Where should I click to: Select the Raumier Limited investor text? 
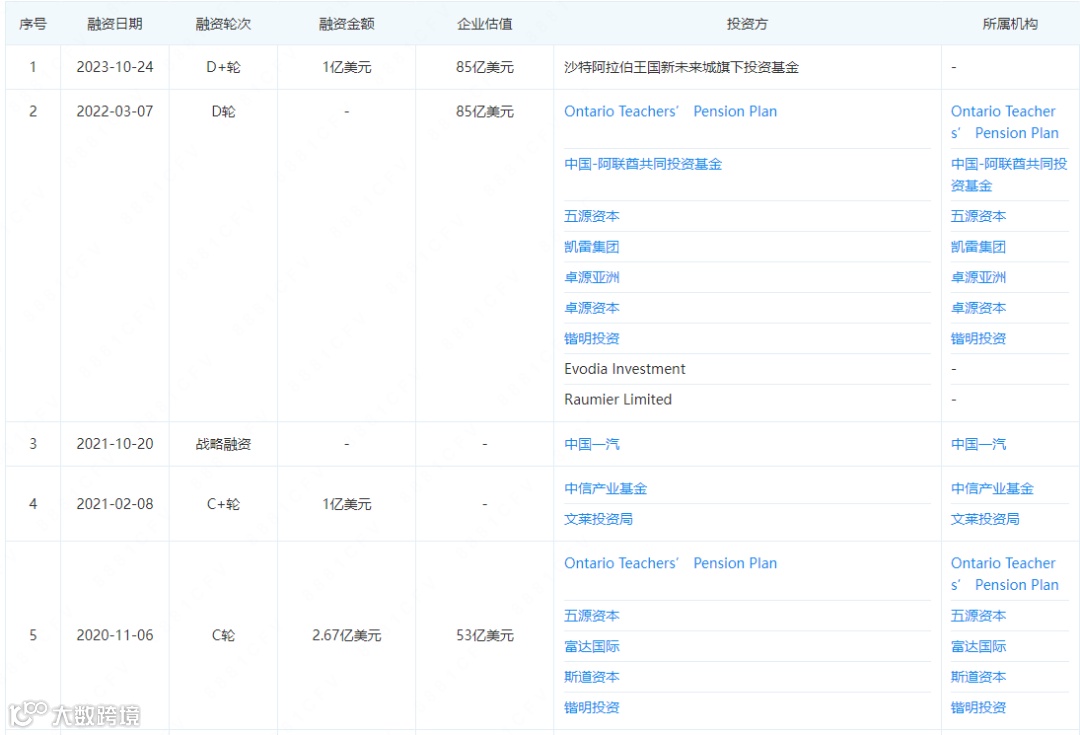tap(618, 399)
